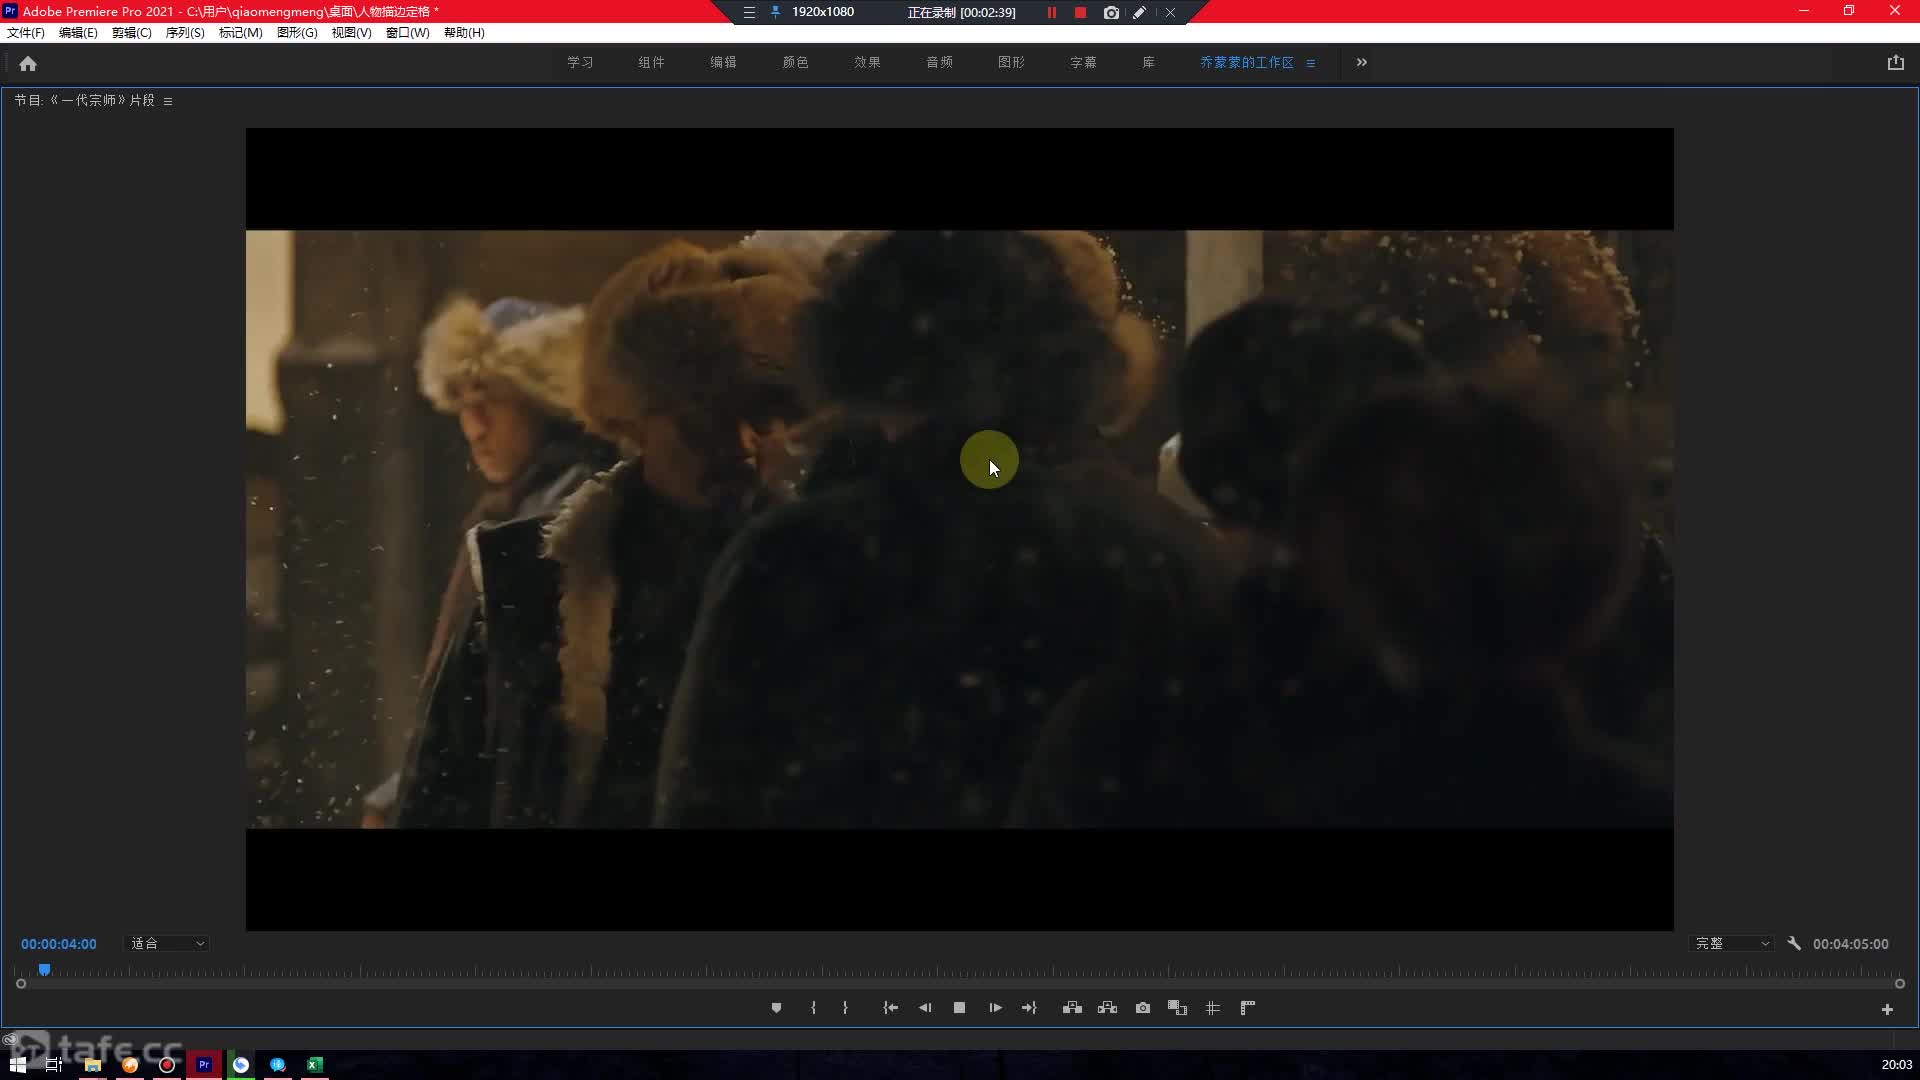Switch to the 音频 workspace
The width and height of the screenshot is (1920, 1080).
tap(940, 62)
